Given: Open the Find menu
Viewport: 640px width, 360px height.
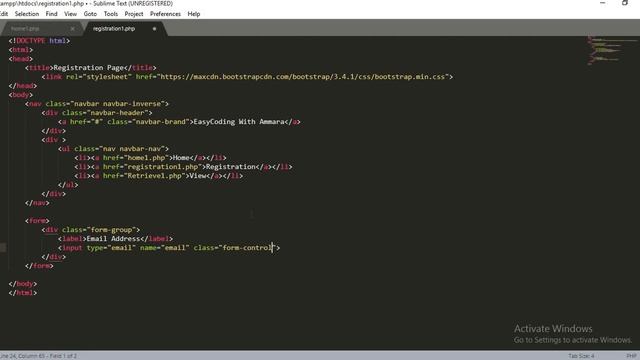Looking at the screenshot, I should 51,14.
